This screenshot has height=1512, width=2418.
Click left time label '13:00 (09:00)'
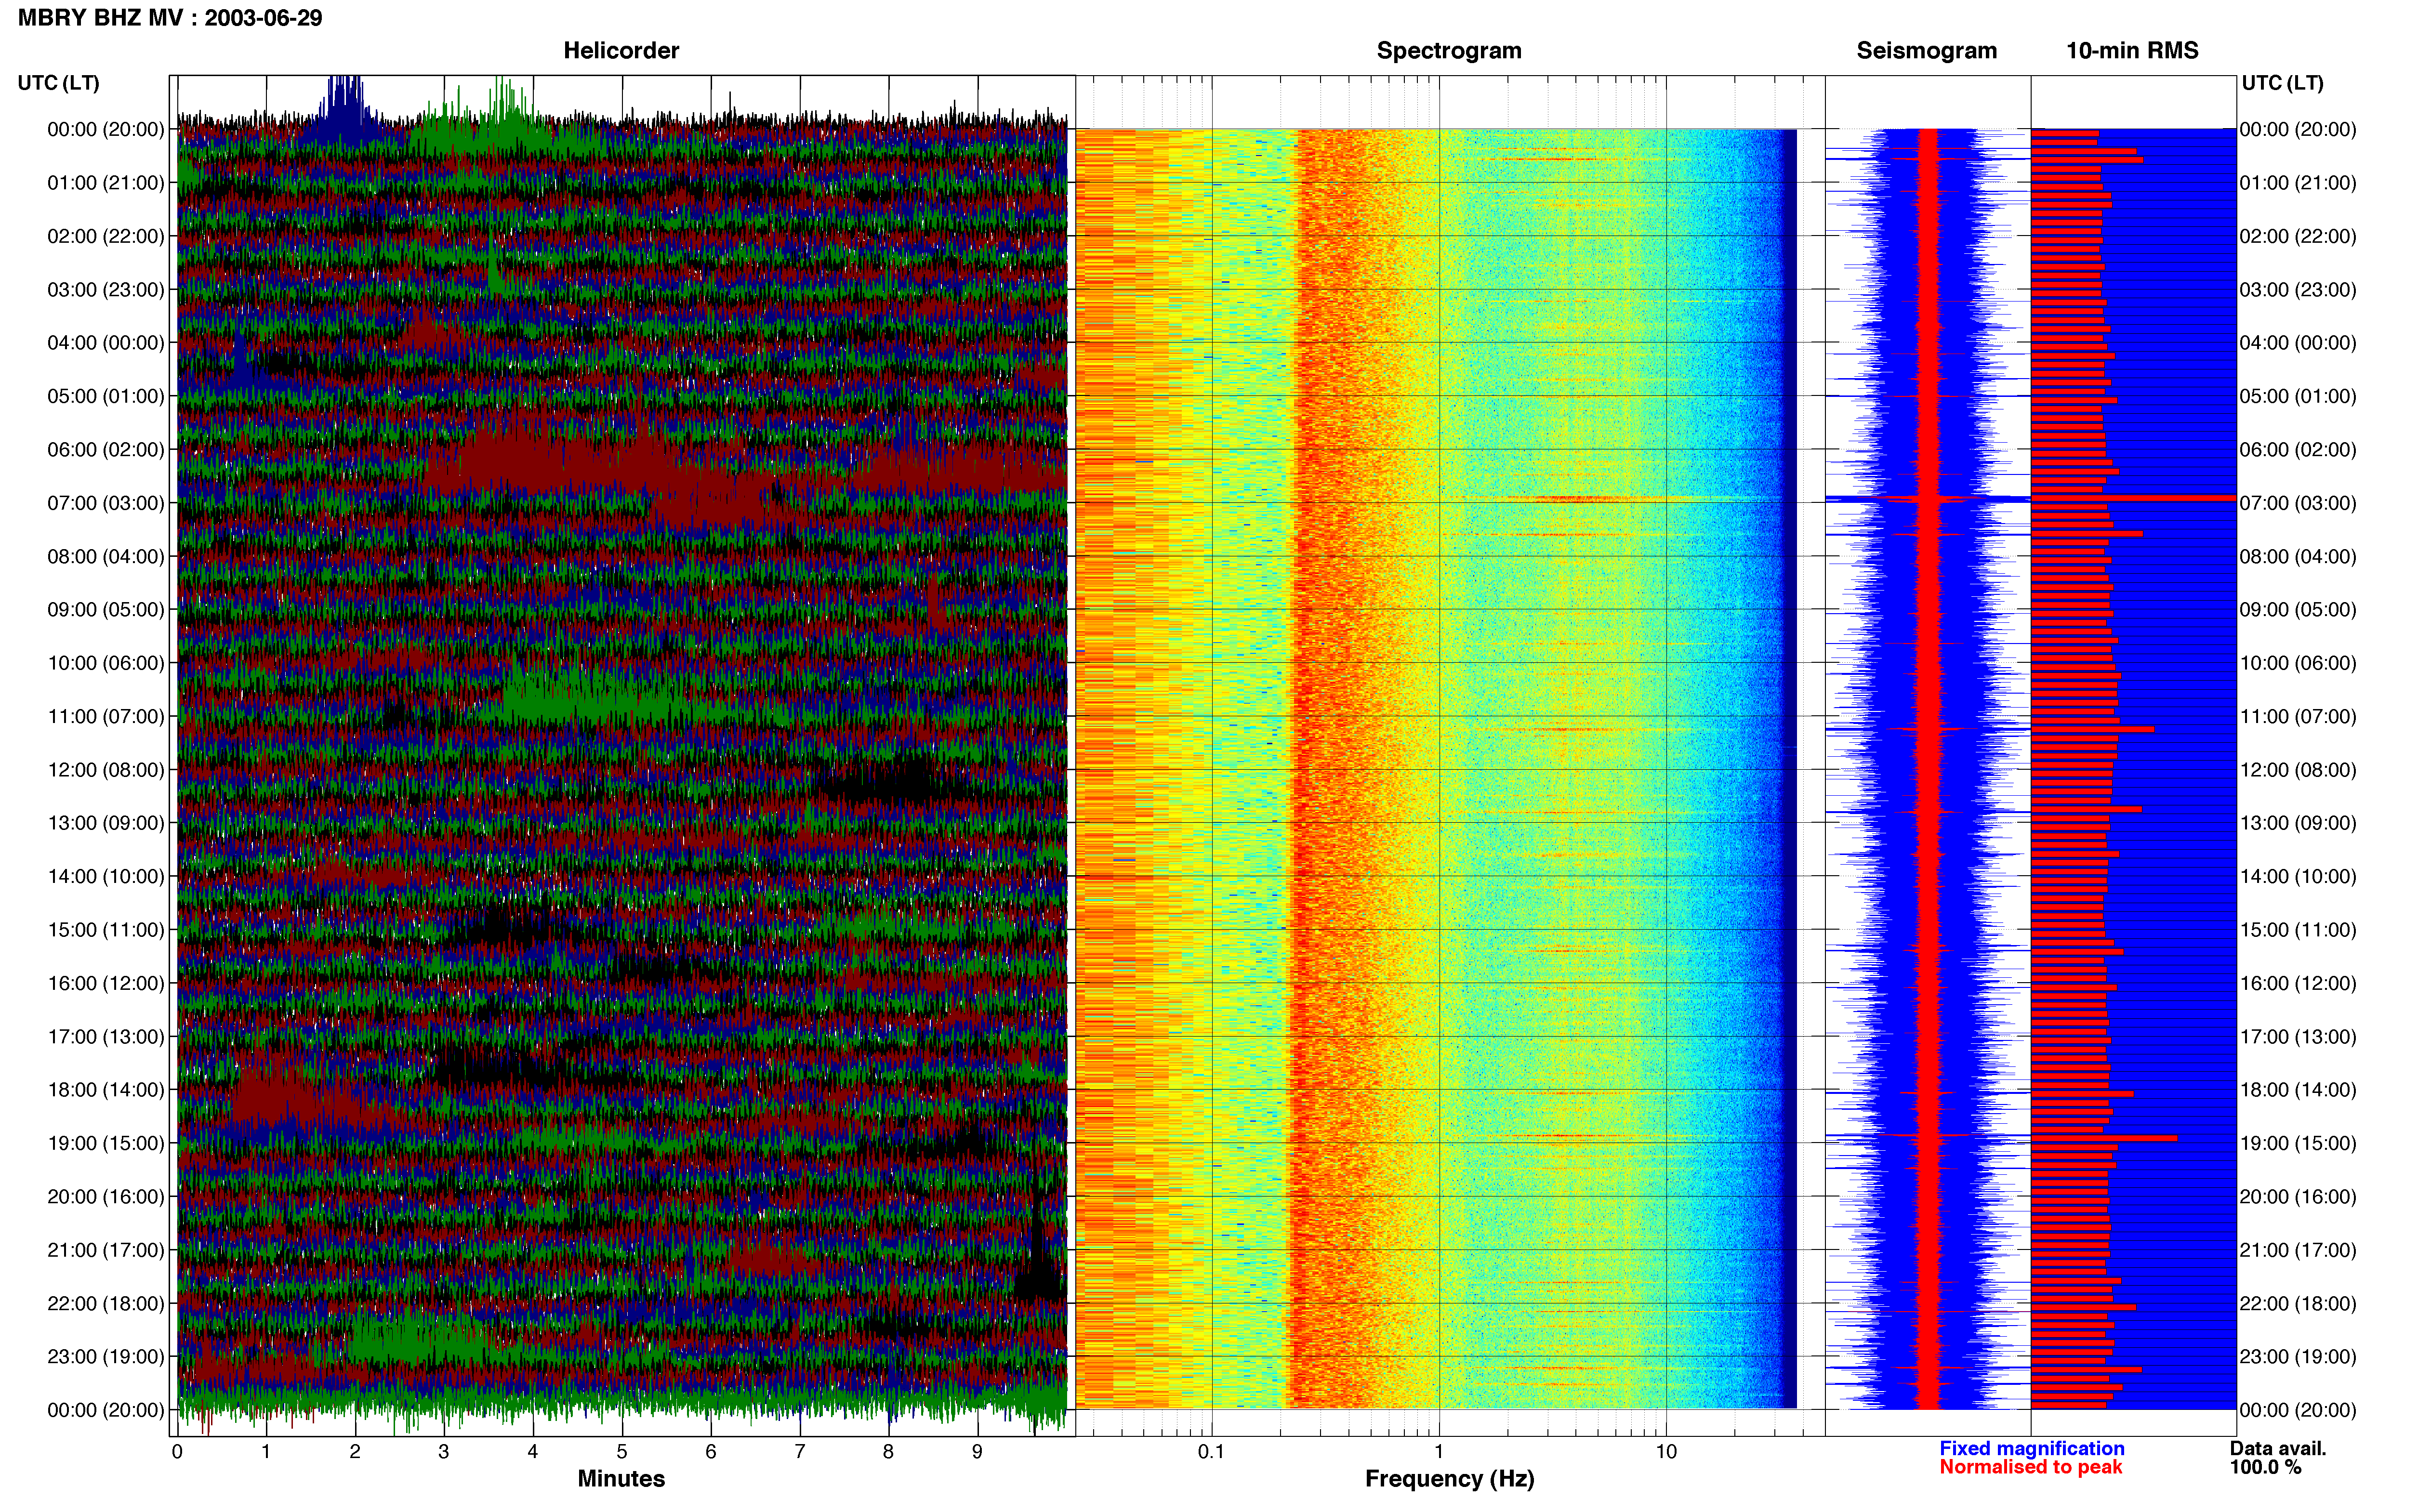click(105, 822)
